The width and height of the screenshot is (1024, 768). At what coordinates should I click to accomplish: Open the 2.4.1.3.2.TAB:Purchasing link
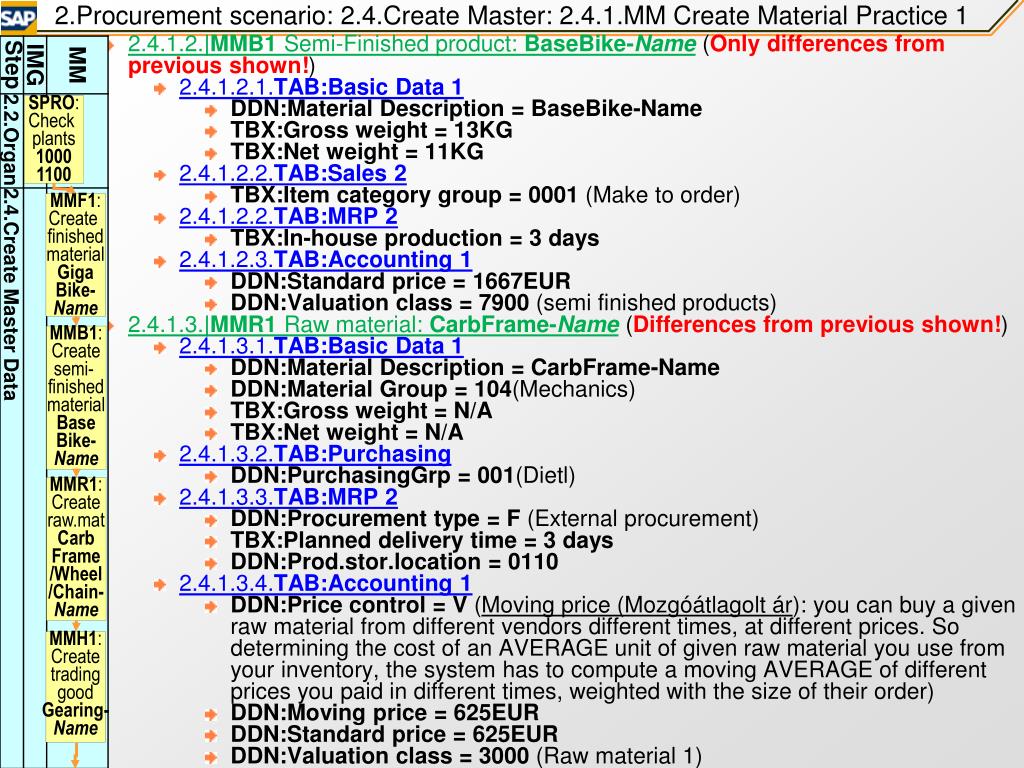315,454
